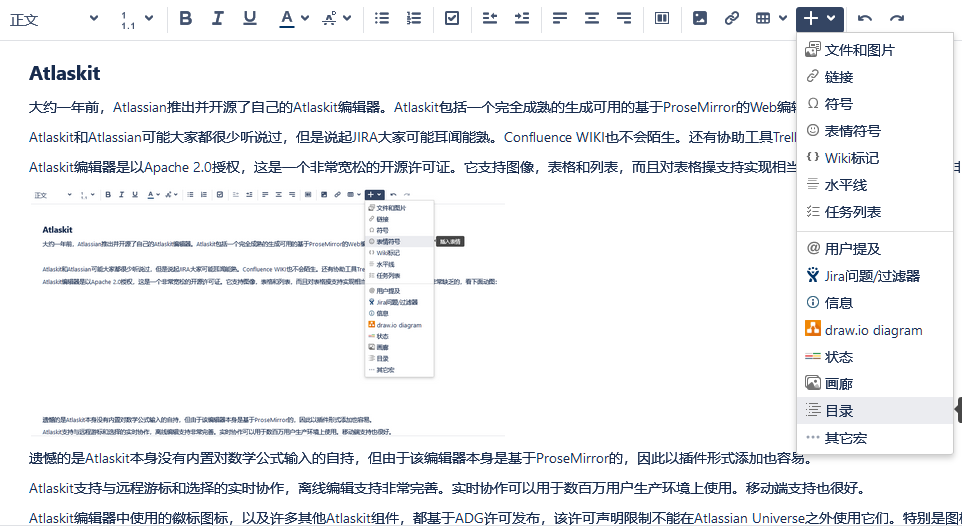Increase indent
The image size is (962, 526).
coord(521,18)
